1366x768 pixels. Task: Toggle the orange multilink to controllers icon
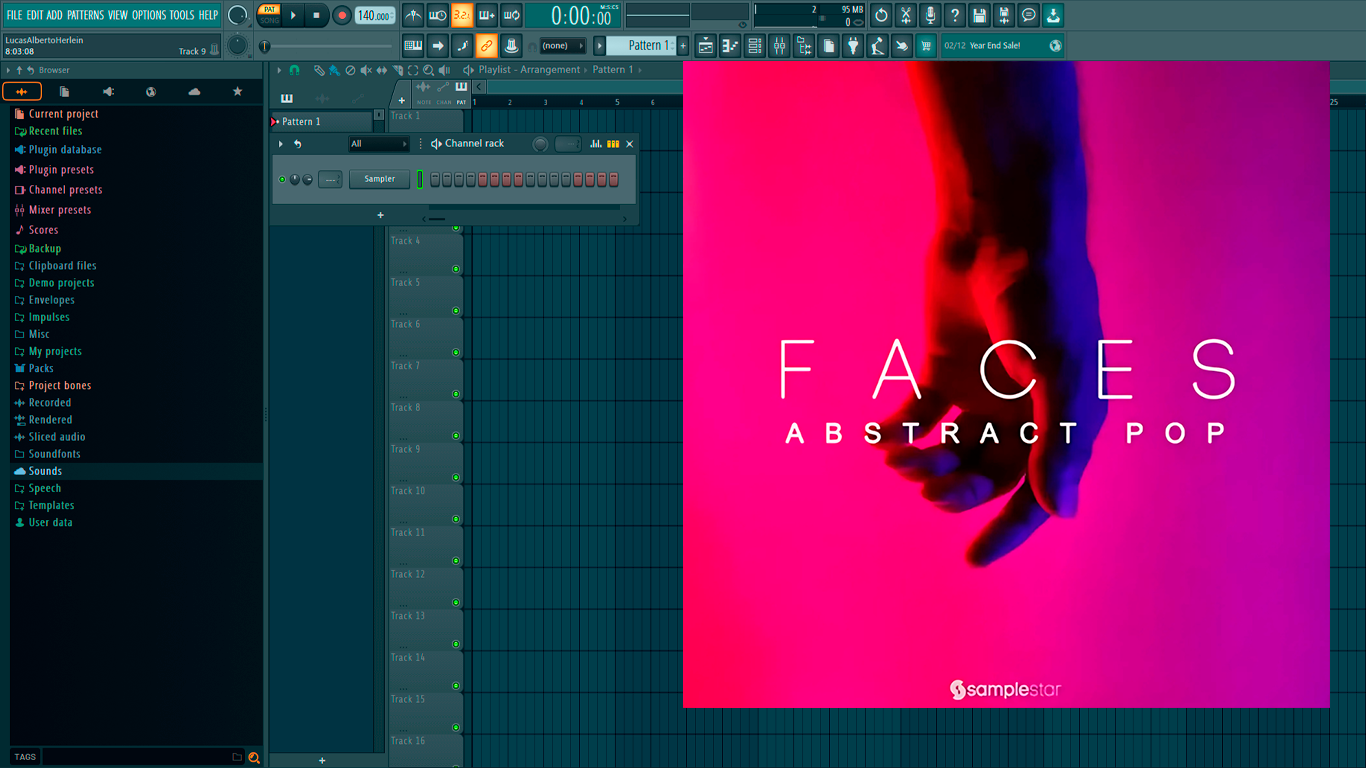coord(487,45)
